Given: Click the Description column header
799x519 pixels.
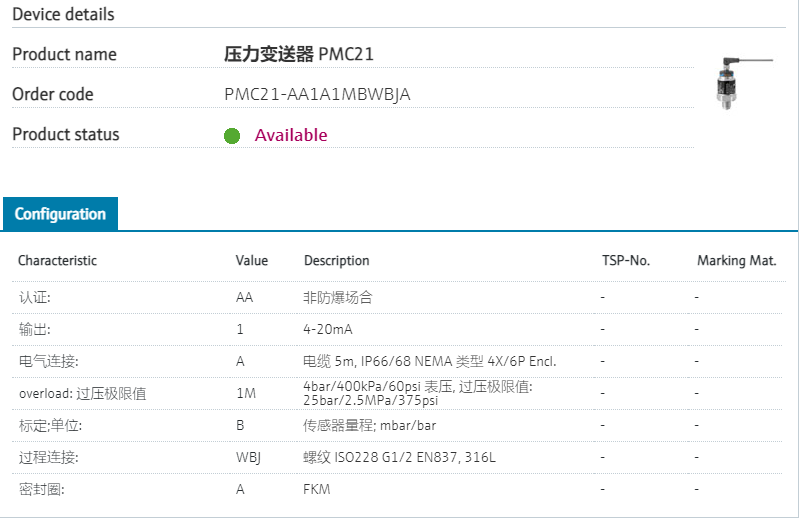Looking at the screenshot, I should tap(337, 261).
